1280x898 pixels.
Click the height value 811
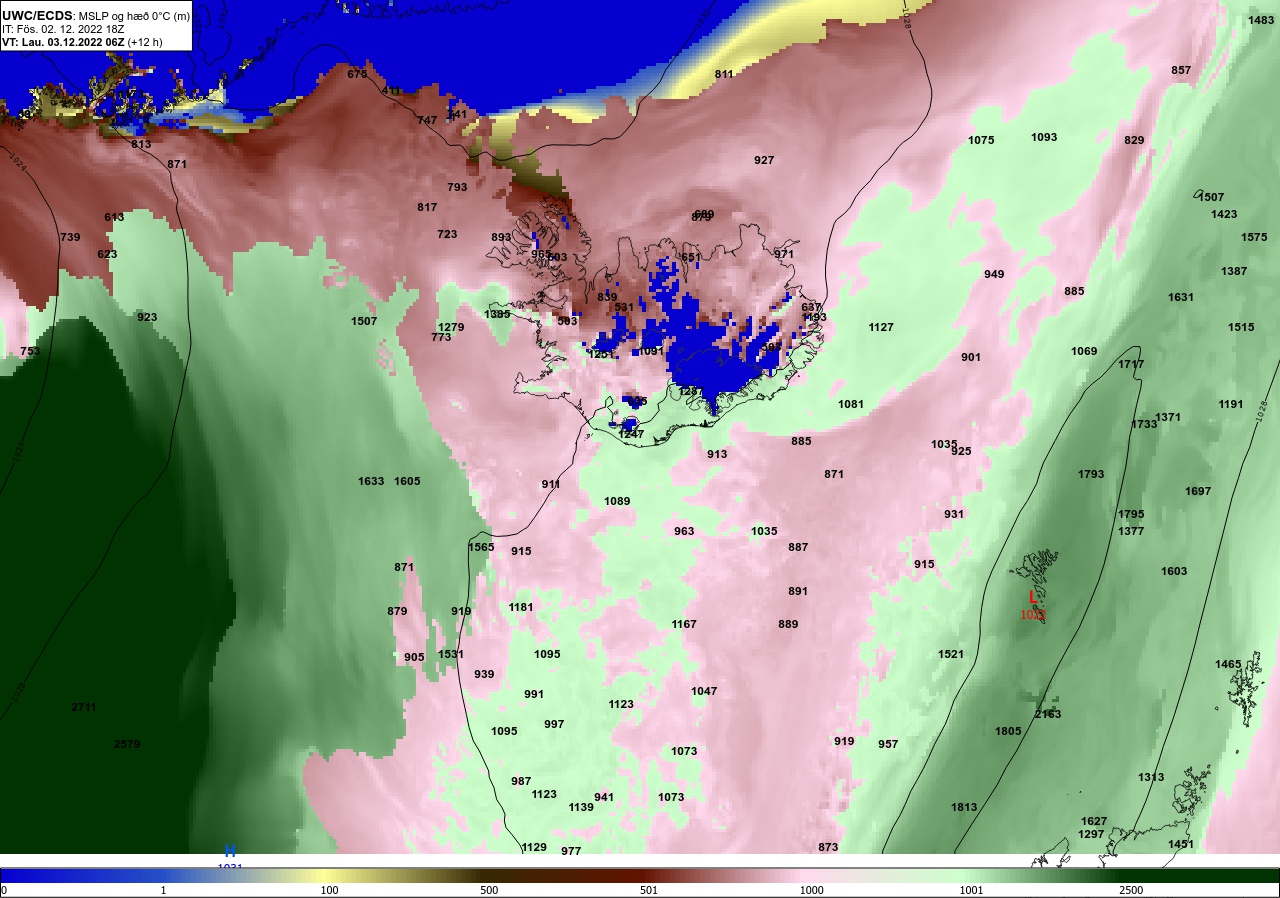(x=724, y=74)
